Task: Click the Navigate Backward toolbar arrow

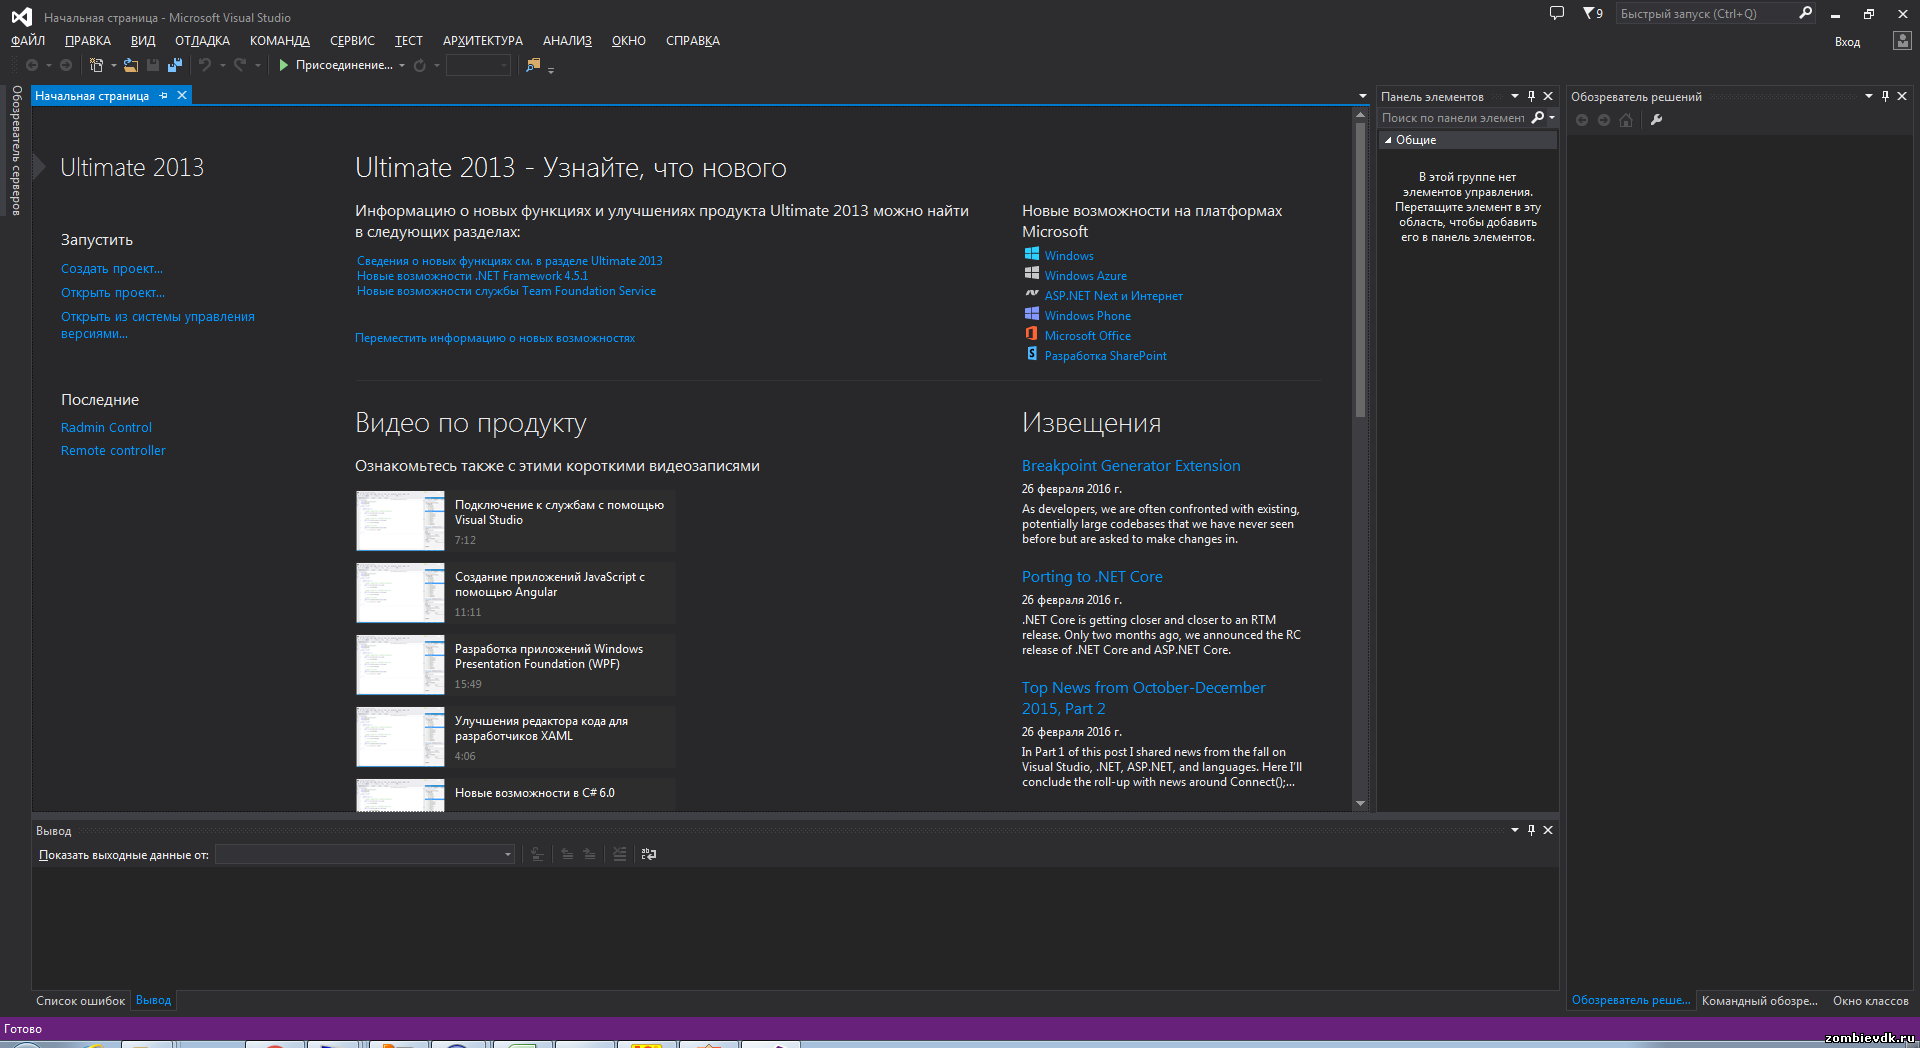Action: click(32, 65)
